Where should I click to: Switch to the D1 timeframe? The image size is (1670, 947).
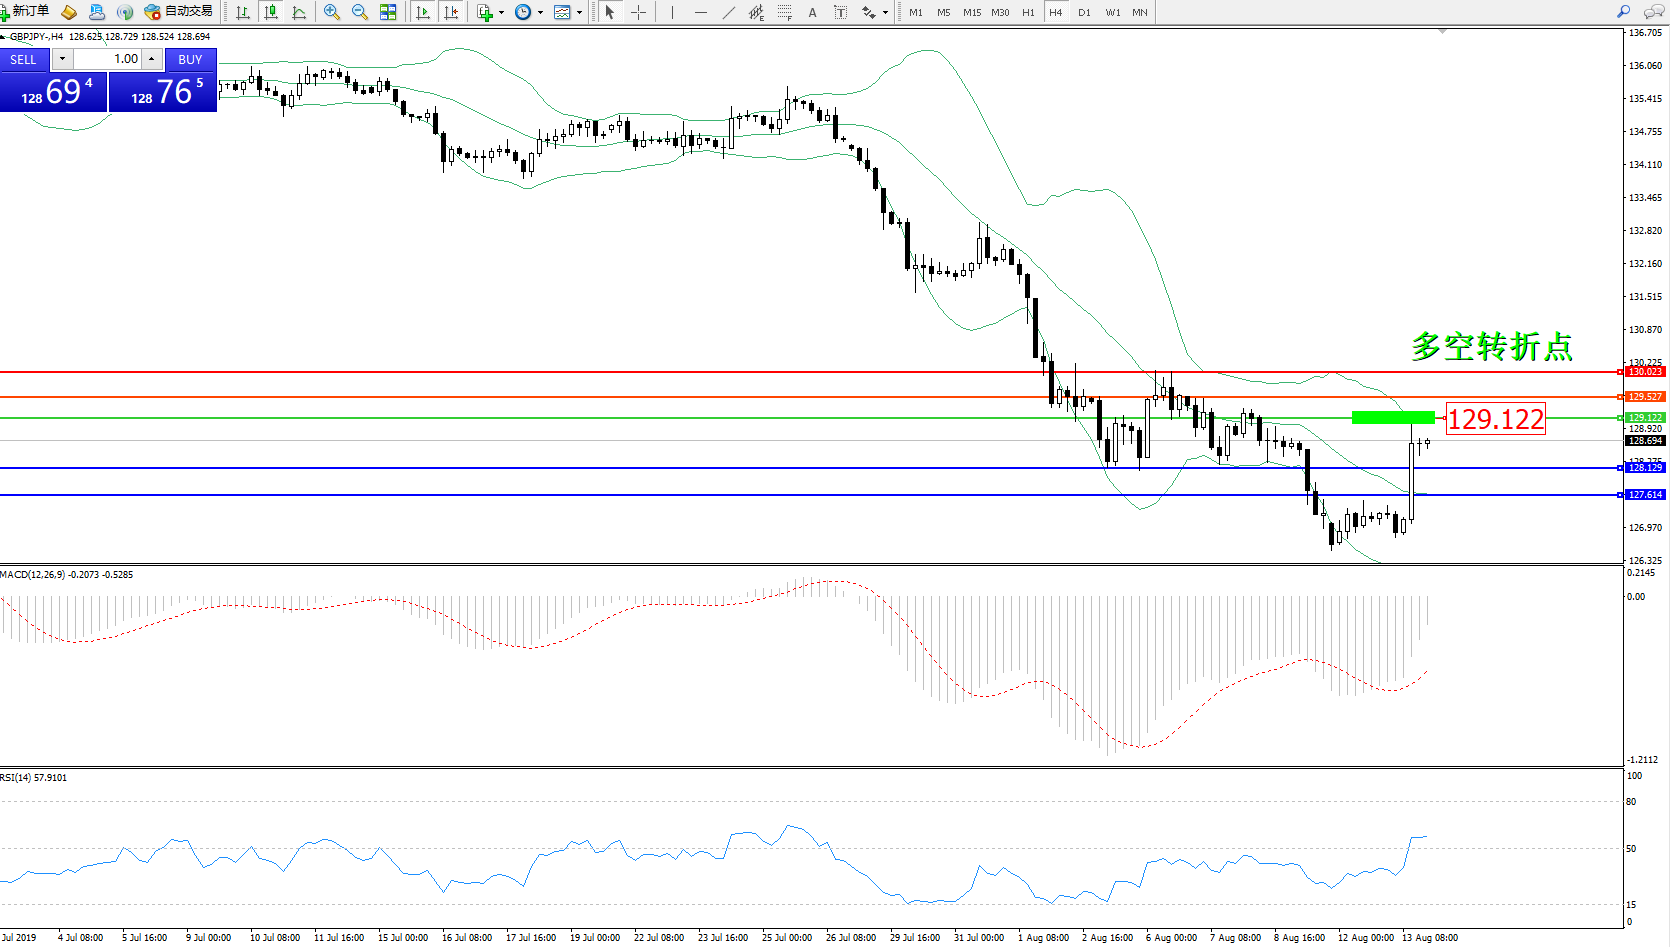1084,12
